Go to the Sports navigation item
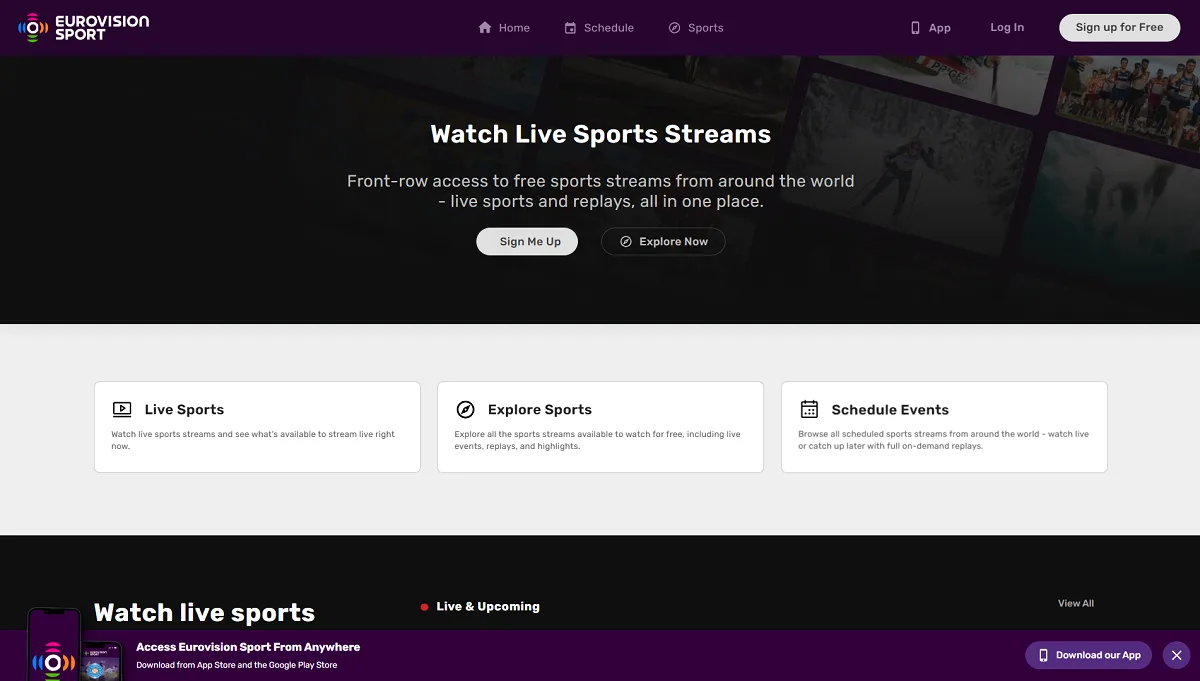The width and height of the screenshot is (1200, 681). pos(705,28)
